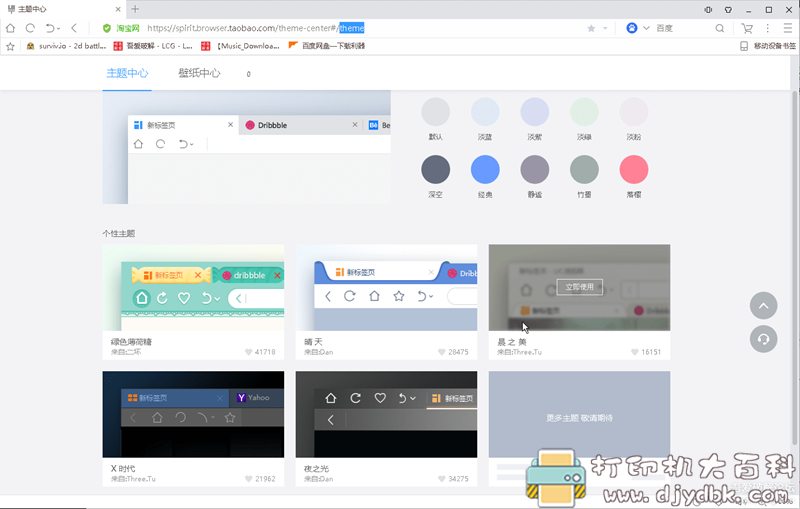This screenshot has height=509, width=800.
Task: Like 晨之美 theme via heart 16151
Action: coord(635,352)
